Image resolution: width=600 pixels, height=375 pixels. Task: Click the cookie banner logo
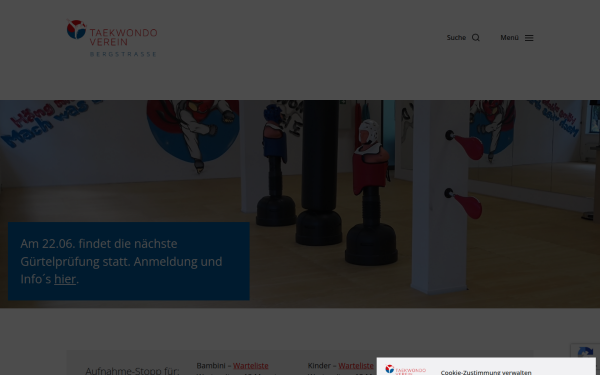click(x=406, y=370)
